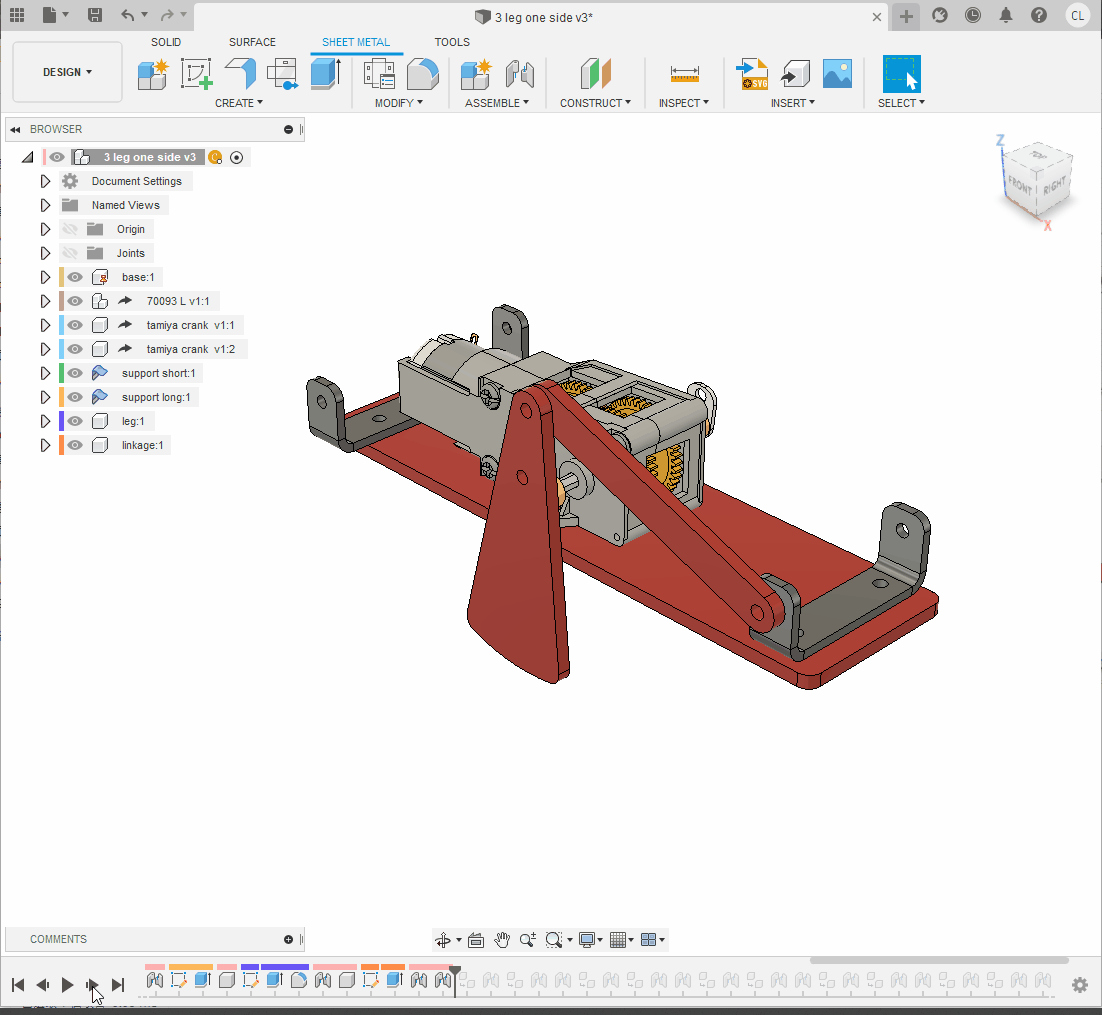1102x1015 pixels.
Task: Open the MODIFY menu label
Action: 398,103
